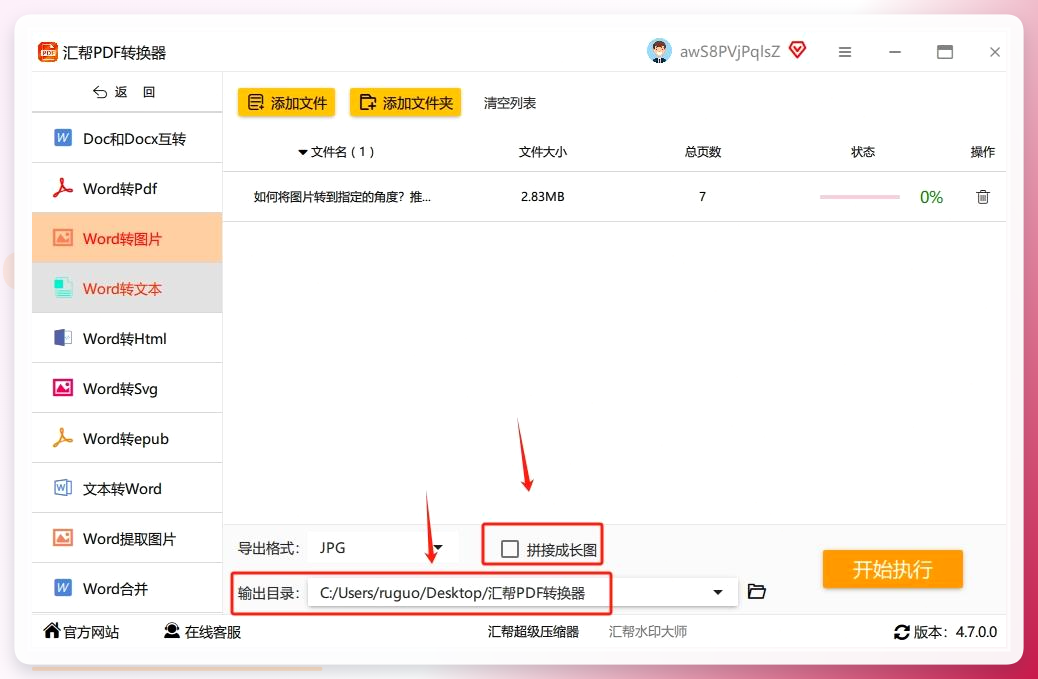Click the Word转Html icon
This screenshot has height=679, width=1038.
pyautogui.click(x=63, y=338)
